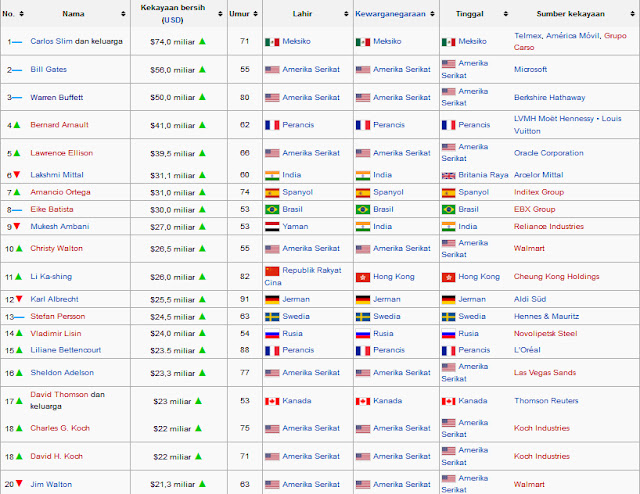Screen dimensions: 640x494
Task: Open the Las Vegas Sands link
Action: pyautogui.click(x=545, y=372)
